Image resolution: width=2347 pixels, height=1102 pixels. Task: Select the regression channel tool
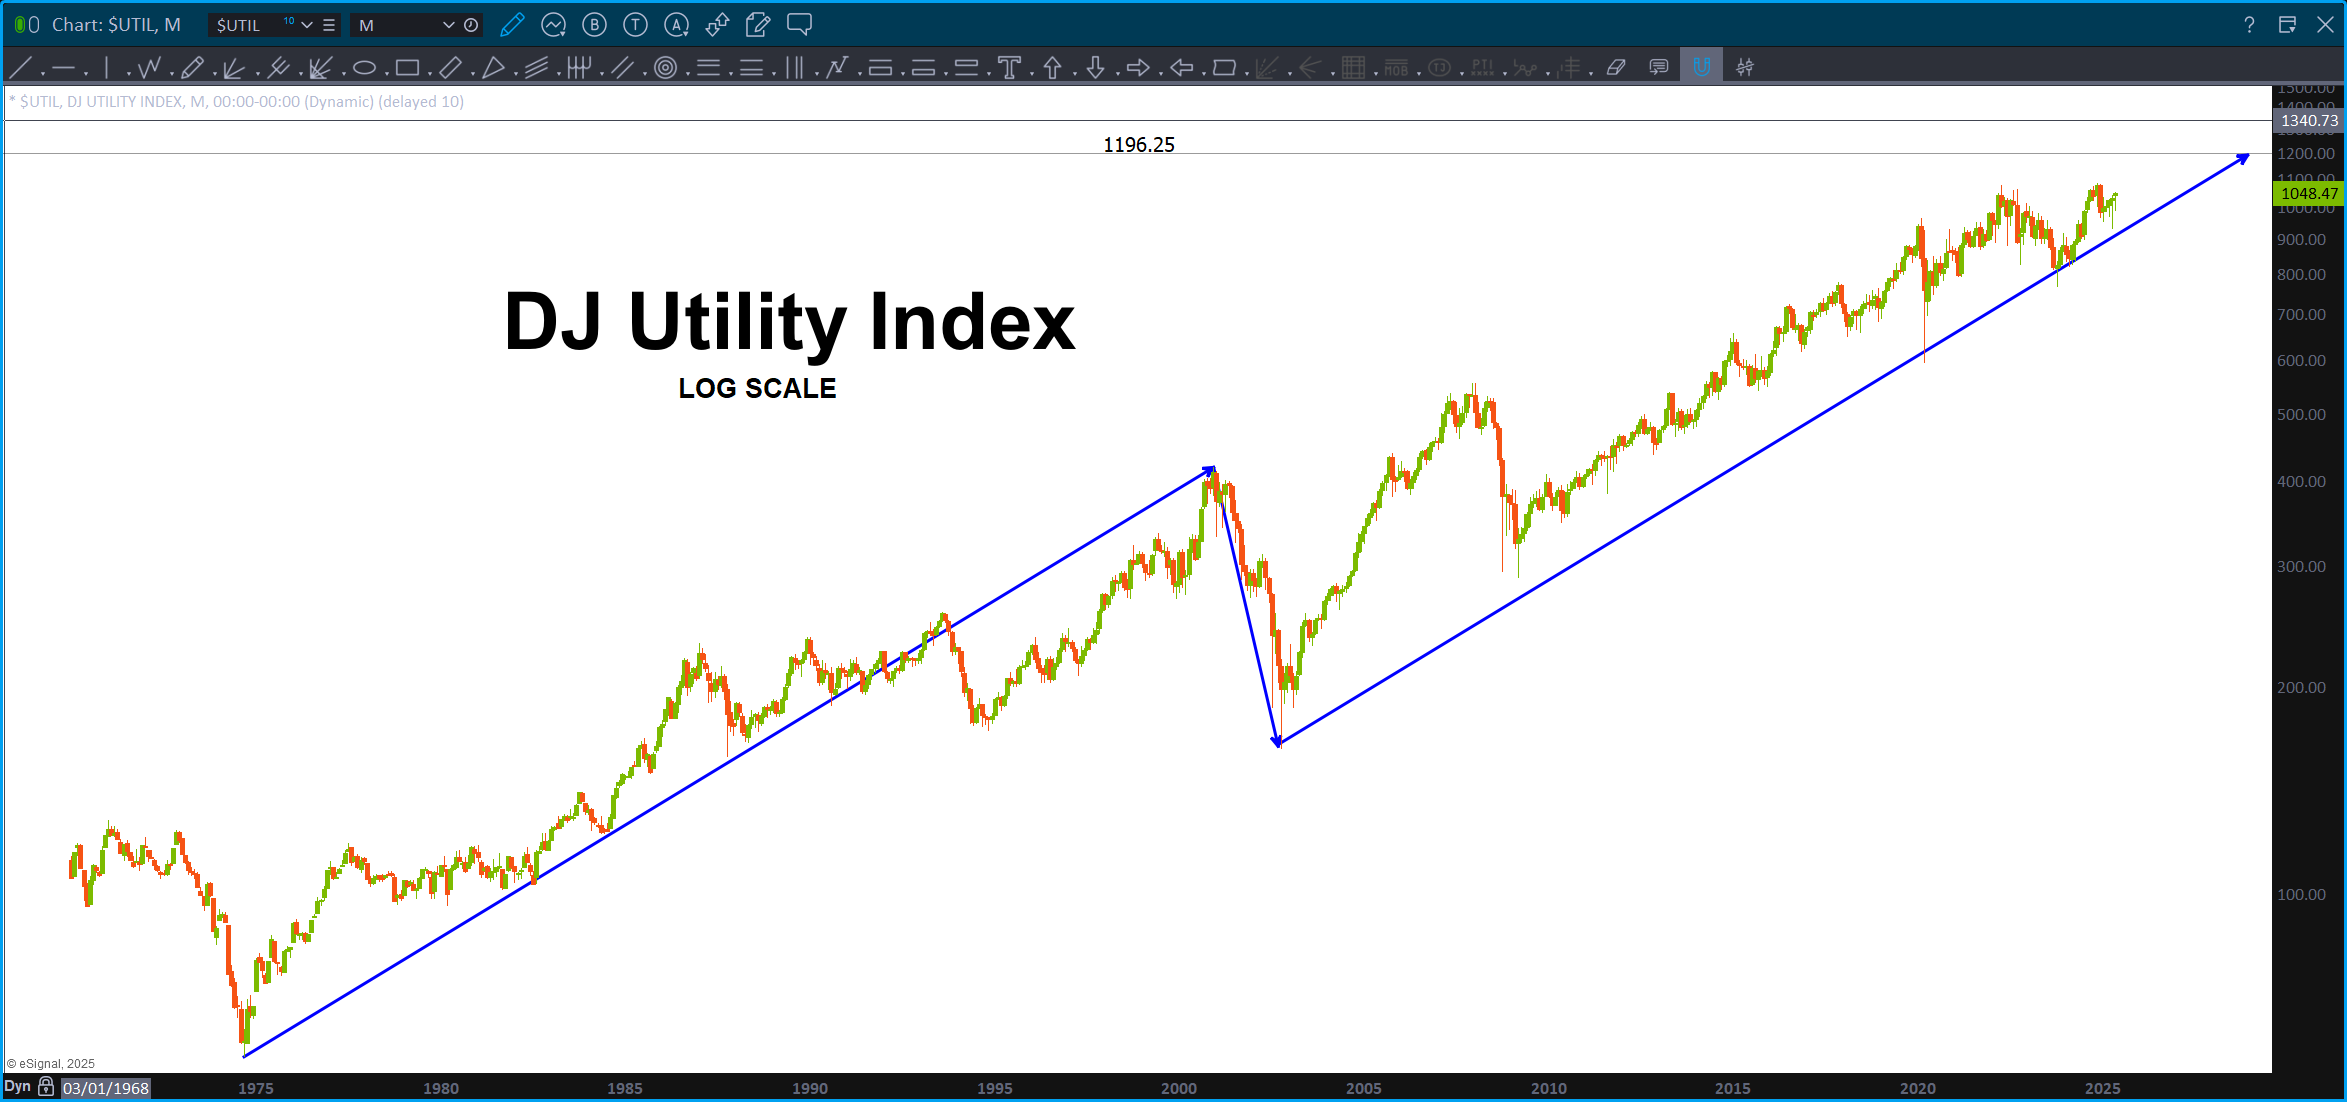(x=536, y=68)
